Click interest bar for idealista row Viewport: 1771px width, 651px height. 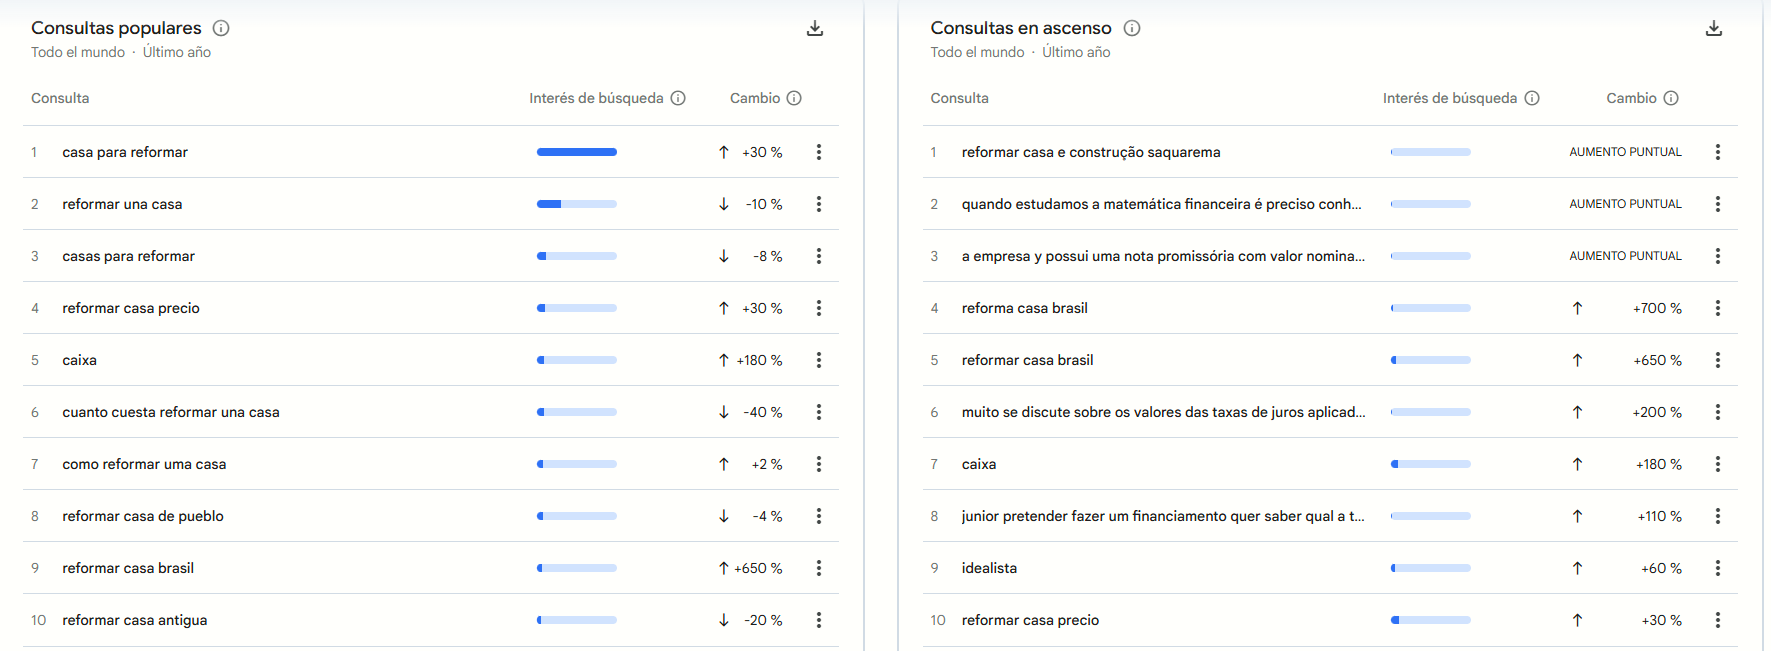(1431, 568)
